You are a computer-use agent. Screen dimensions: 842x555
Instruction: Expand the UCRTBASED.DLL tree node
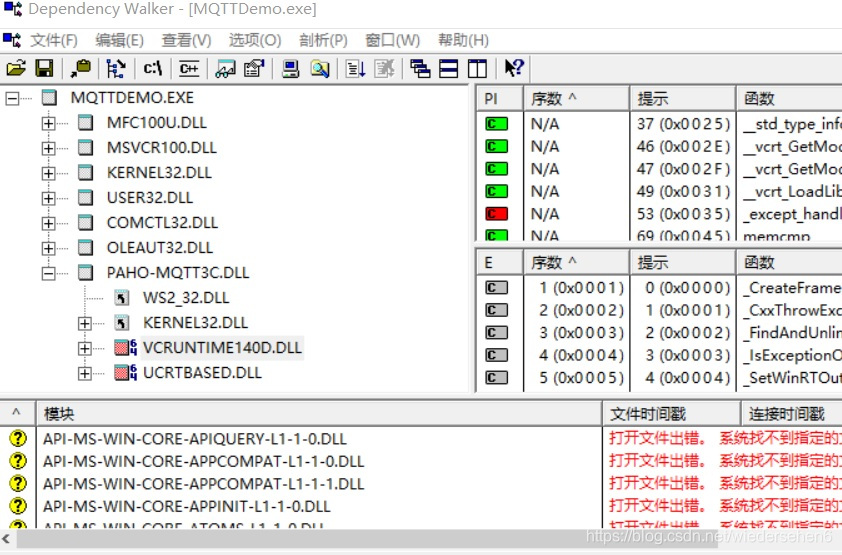[84, 373]
